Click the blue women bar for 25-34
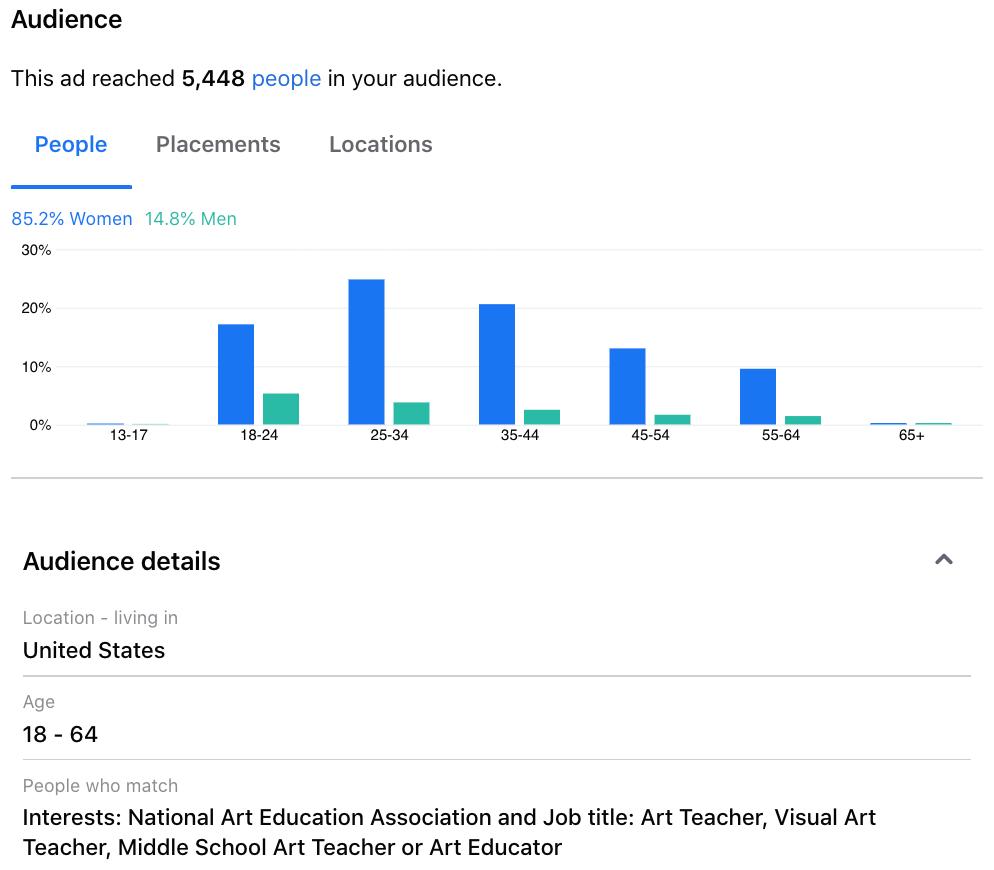 [x=366, y=352]
